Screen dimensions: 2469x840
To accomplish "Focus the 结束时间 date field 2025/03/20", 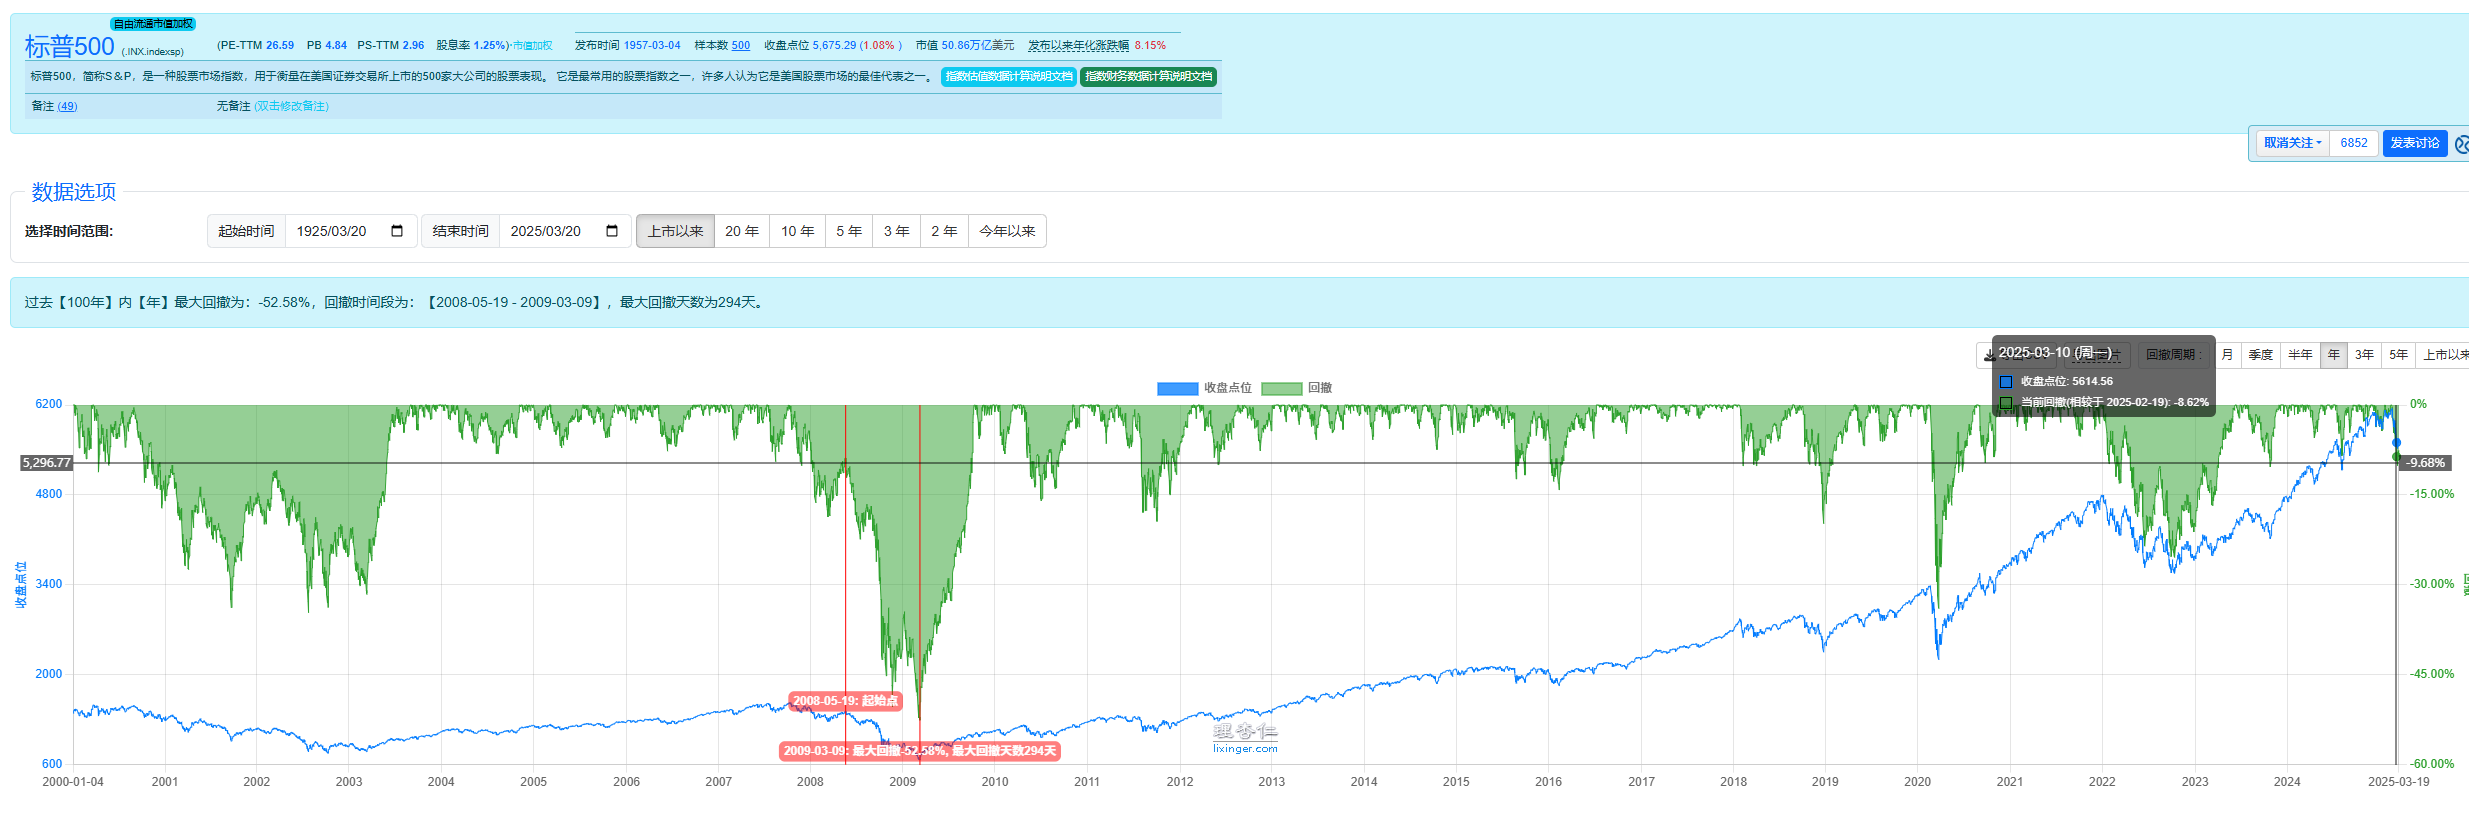I will [565, 231].
